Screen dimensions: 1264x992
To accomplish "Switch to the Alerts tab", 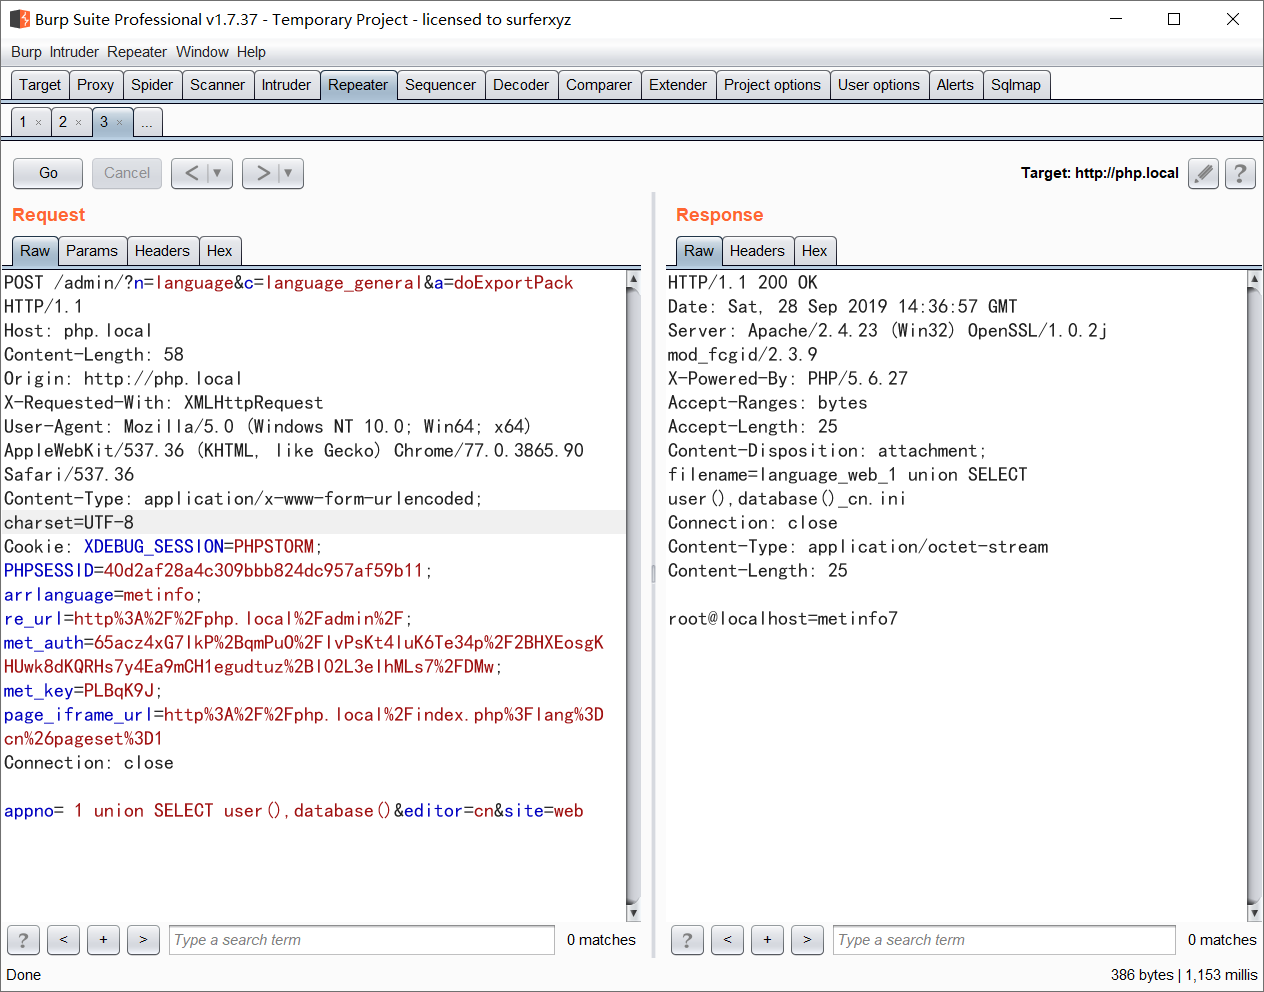I will click(955, 85).
